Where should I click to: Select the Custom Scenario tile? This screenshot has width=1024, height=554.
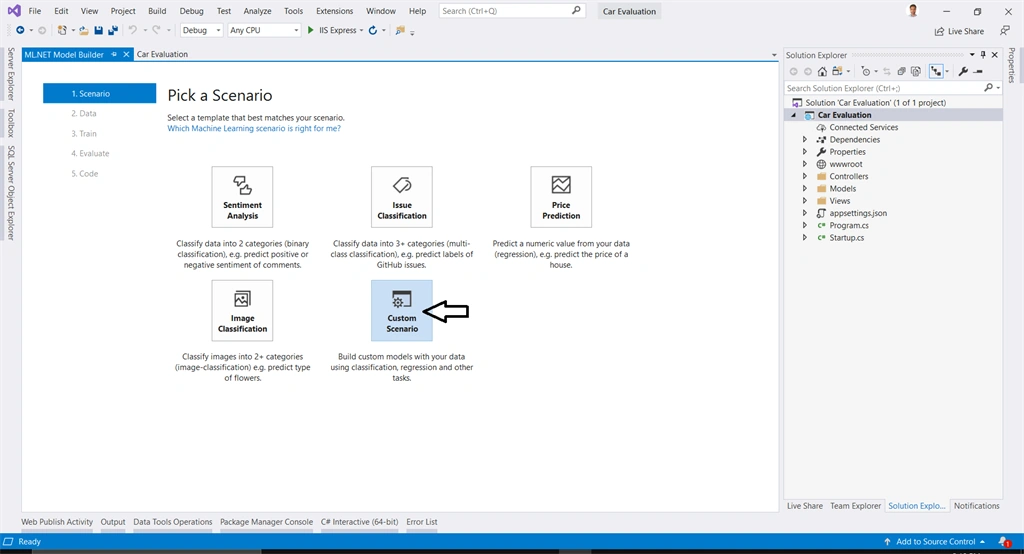[x=402, y=310]
